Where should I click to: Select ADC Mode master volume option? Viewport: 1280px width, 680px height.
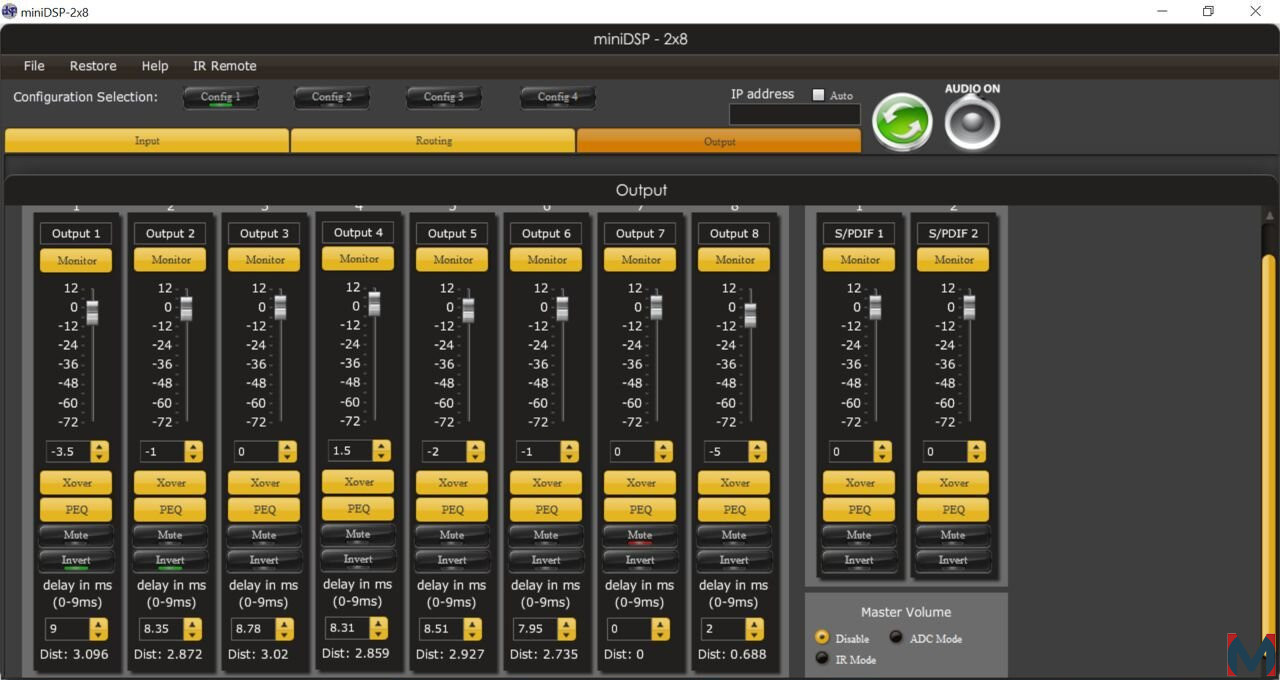click(896, 637)
